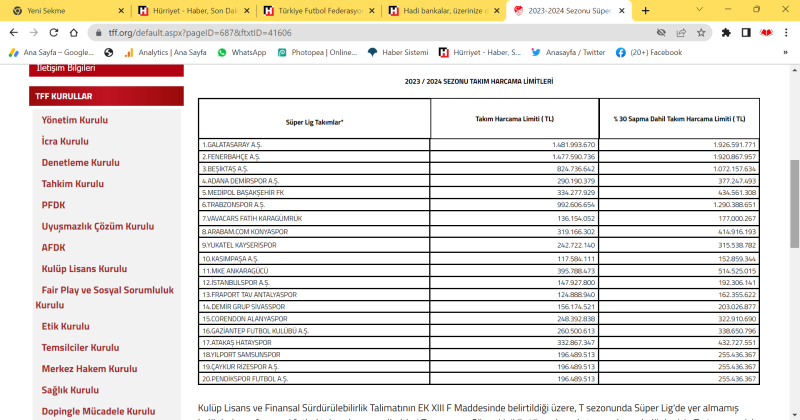This screenshot has height=420, width=800.
Task: Close the 2023-2024 Sezonu Süper tab
Action: click(621, 11)
